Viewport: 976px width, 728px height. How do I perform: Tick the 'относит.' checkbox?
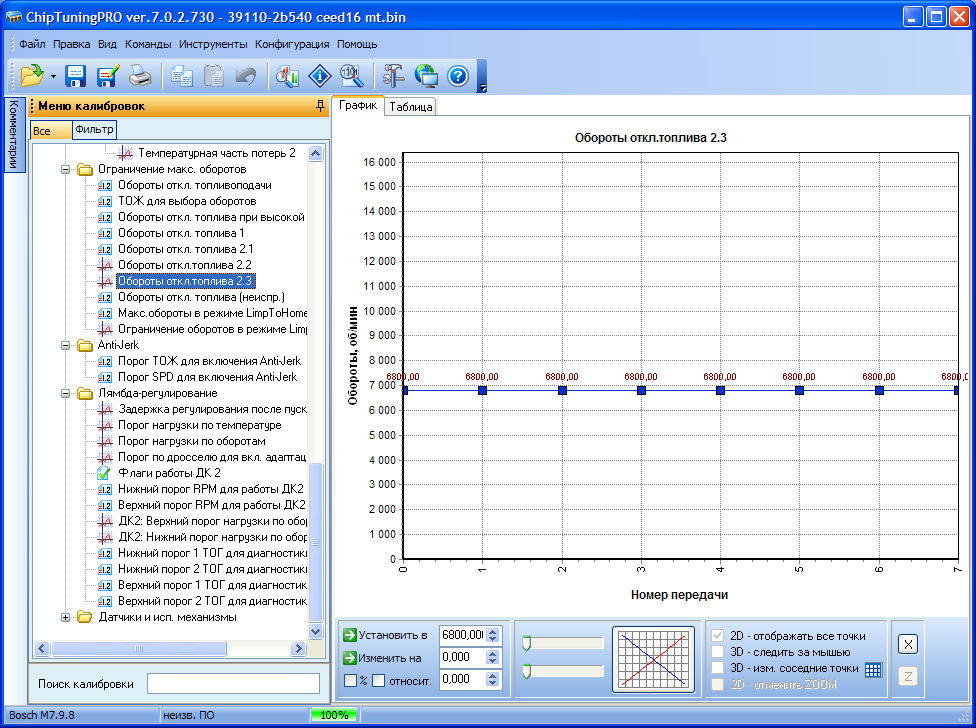click(x=378, y=681)
